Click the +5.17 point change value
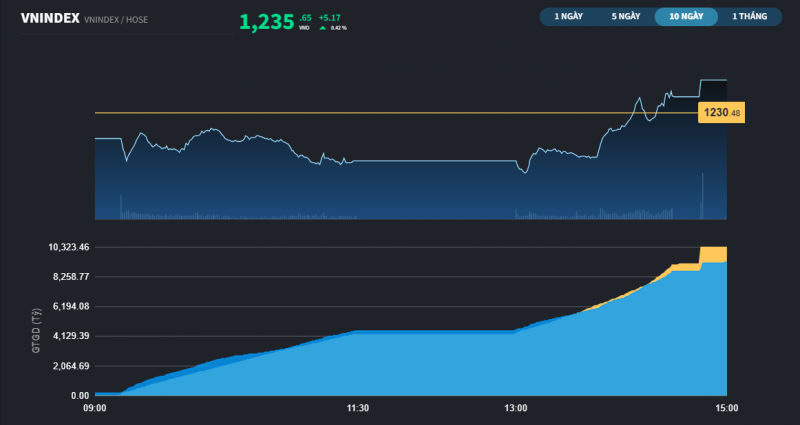 click(330, 17)
